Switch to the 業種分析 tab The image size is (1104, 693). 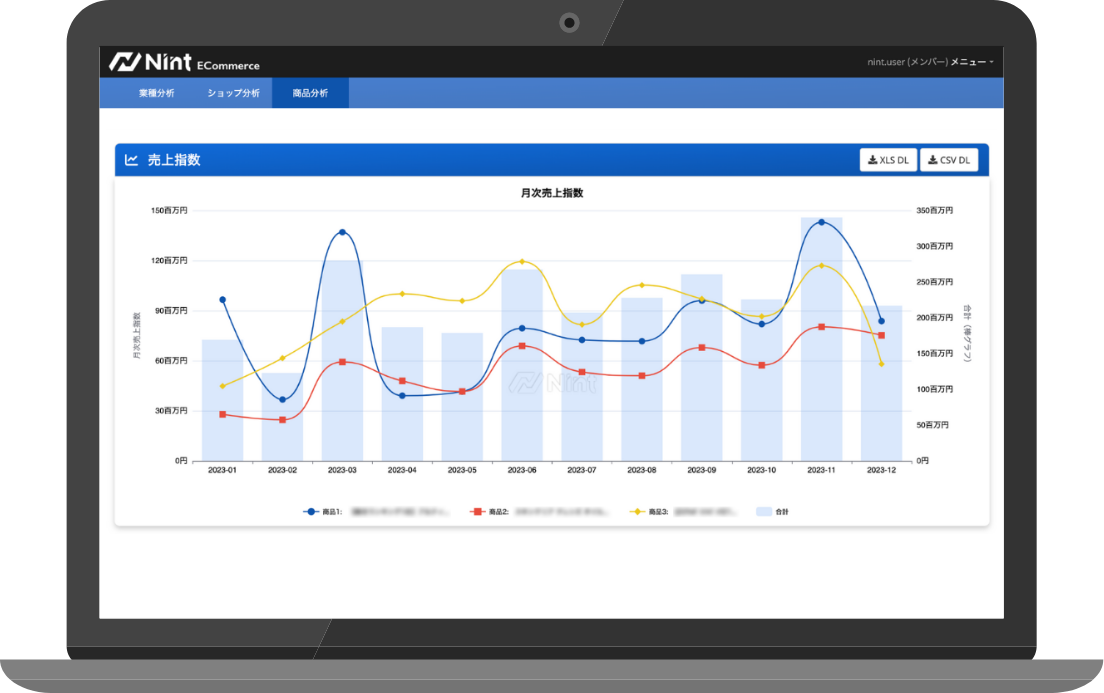click(156, 93)
